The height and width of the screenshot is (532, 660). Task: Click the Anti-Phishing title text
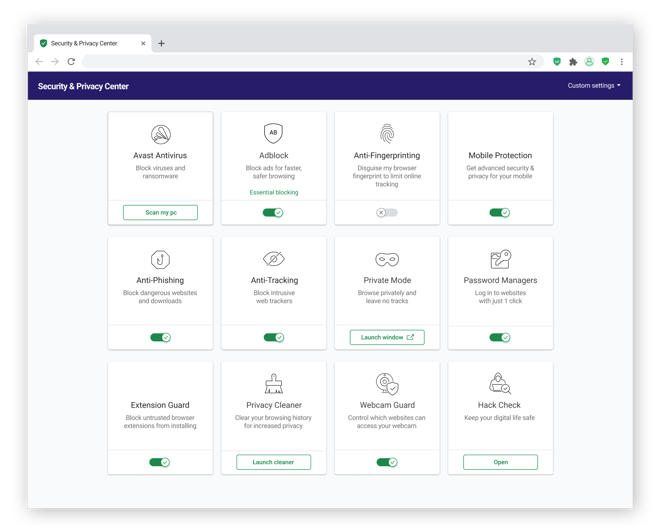[x=160, y=280]
